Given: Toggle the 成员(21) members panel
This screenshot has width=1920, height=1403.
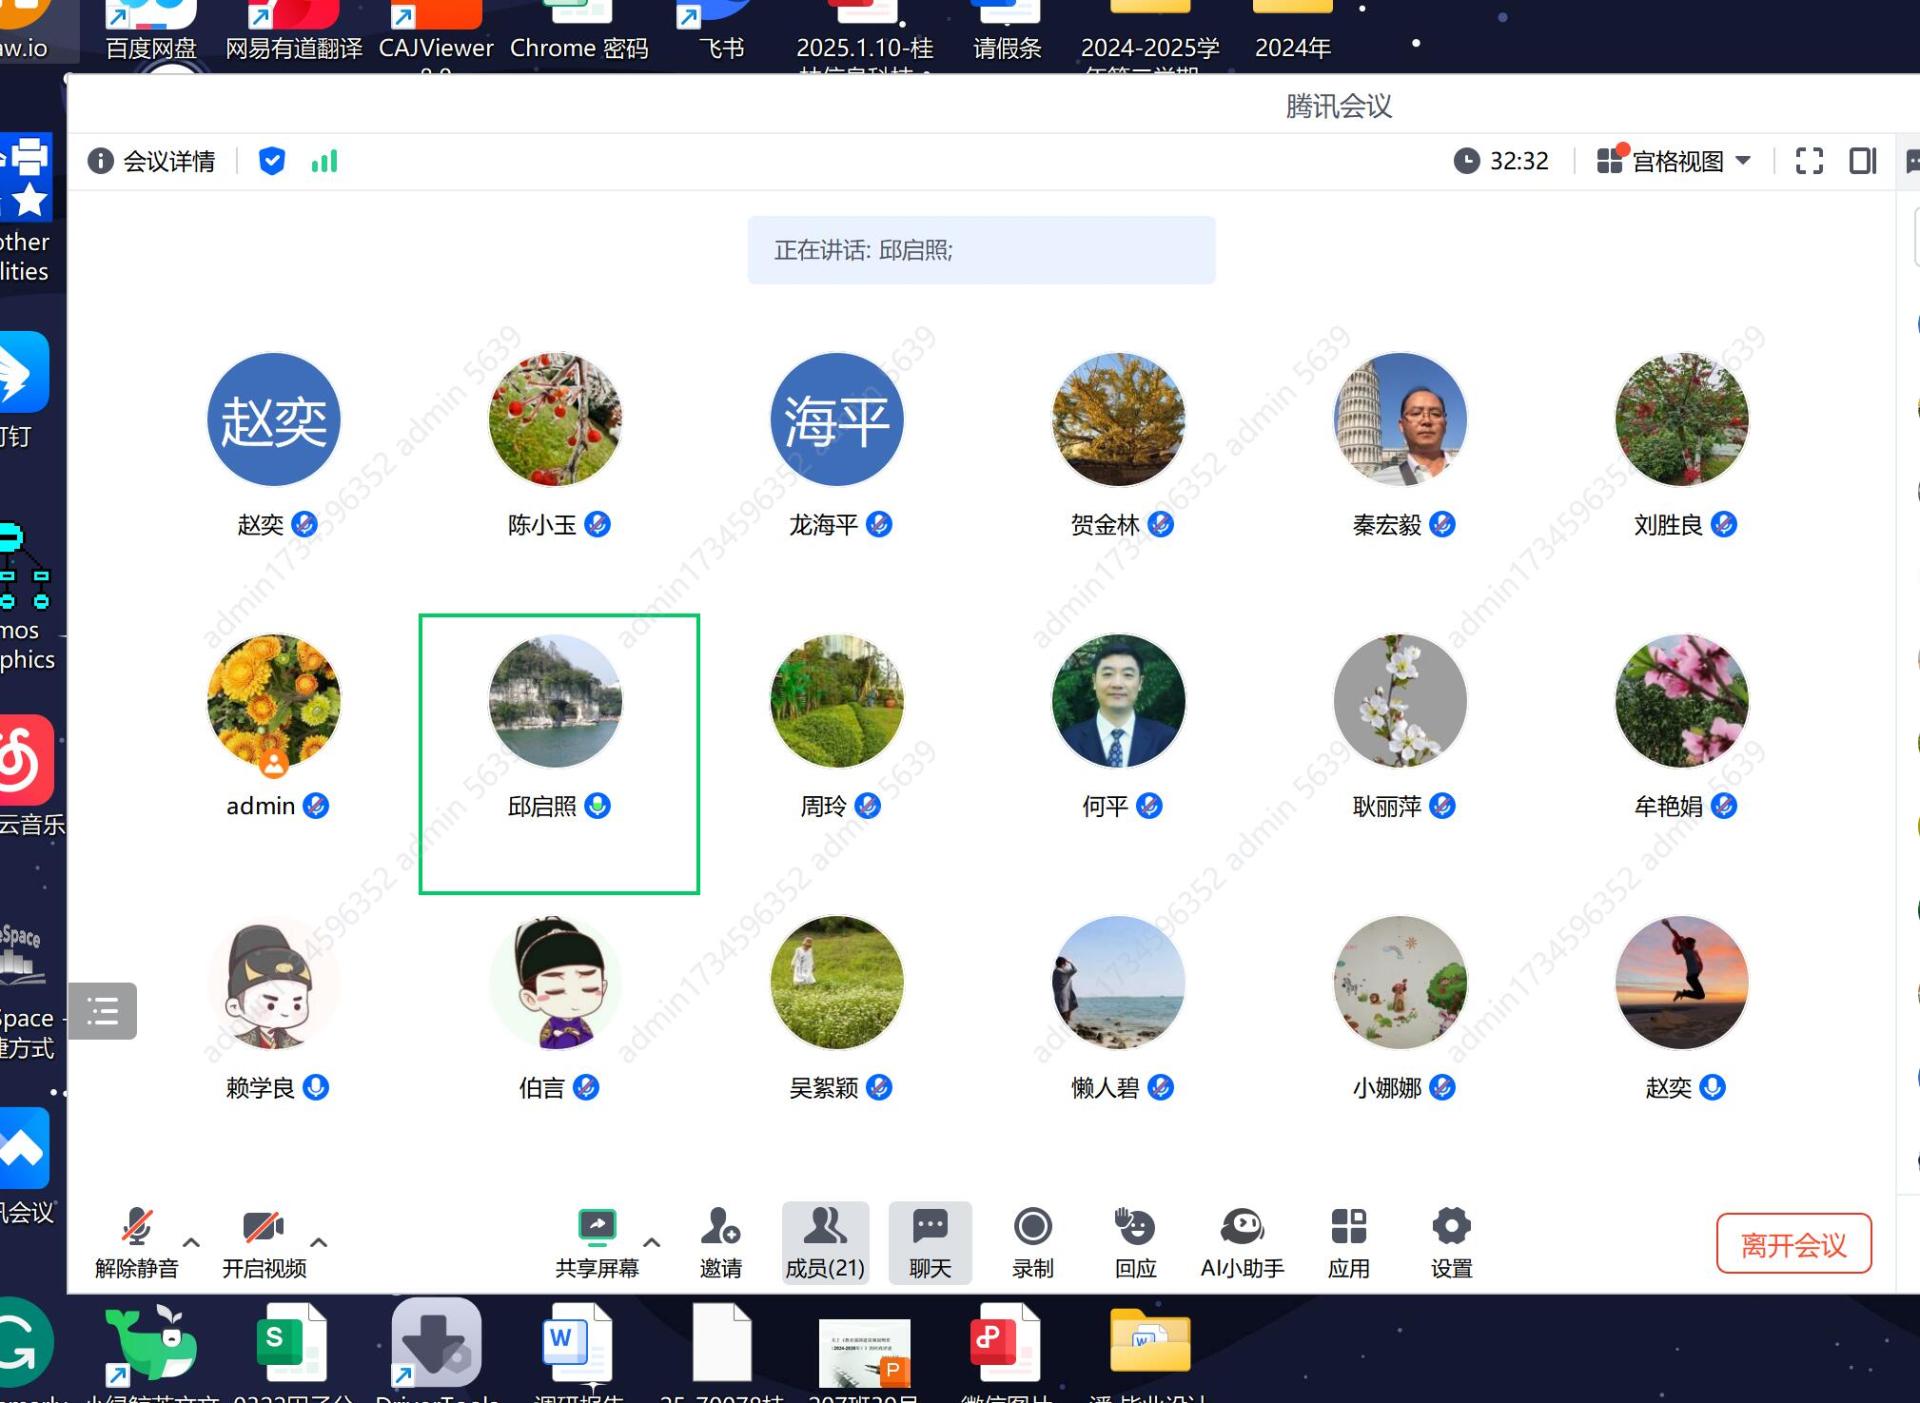Looking at the screenshot, I should [x=825, y=1241].
